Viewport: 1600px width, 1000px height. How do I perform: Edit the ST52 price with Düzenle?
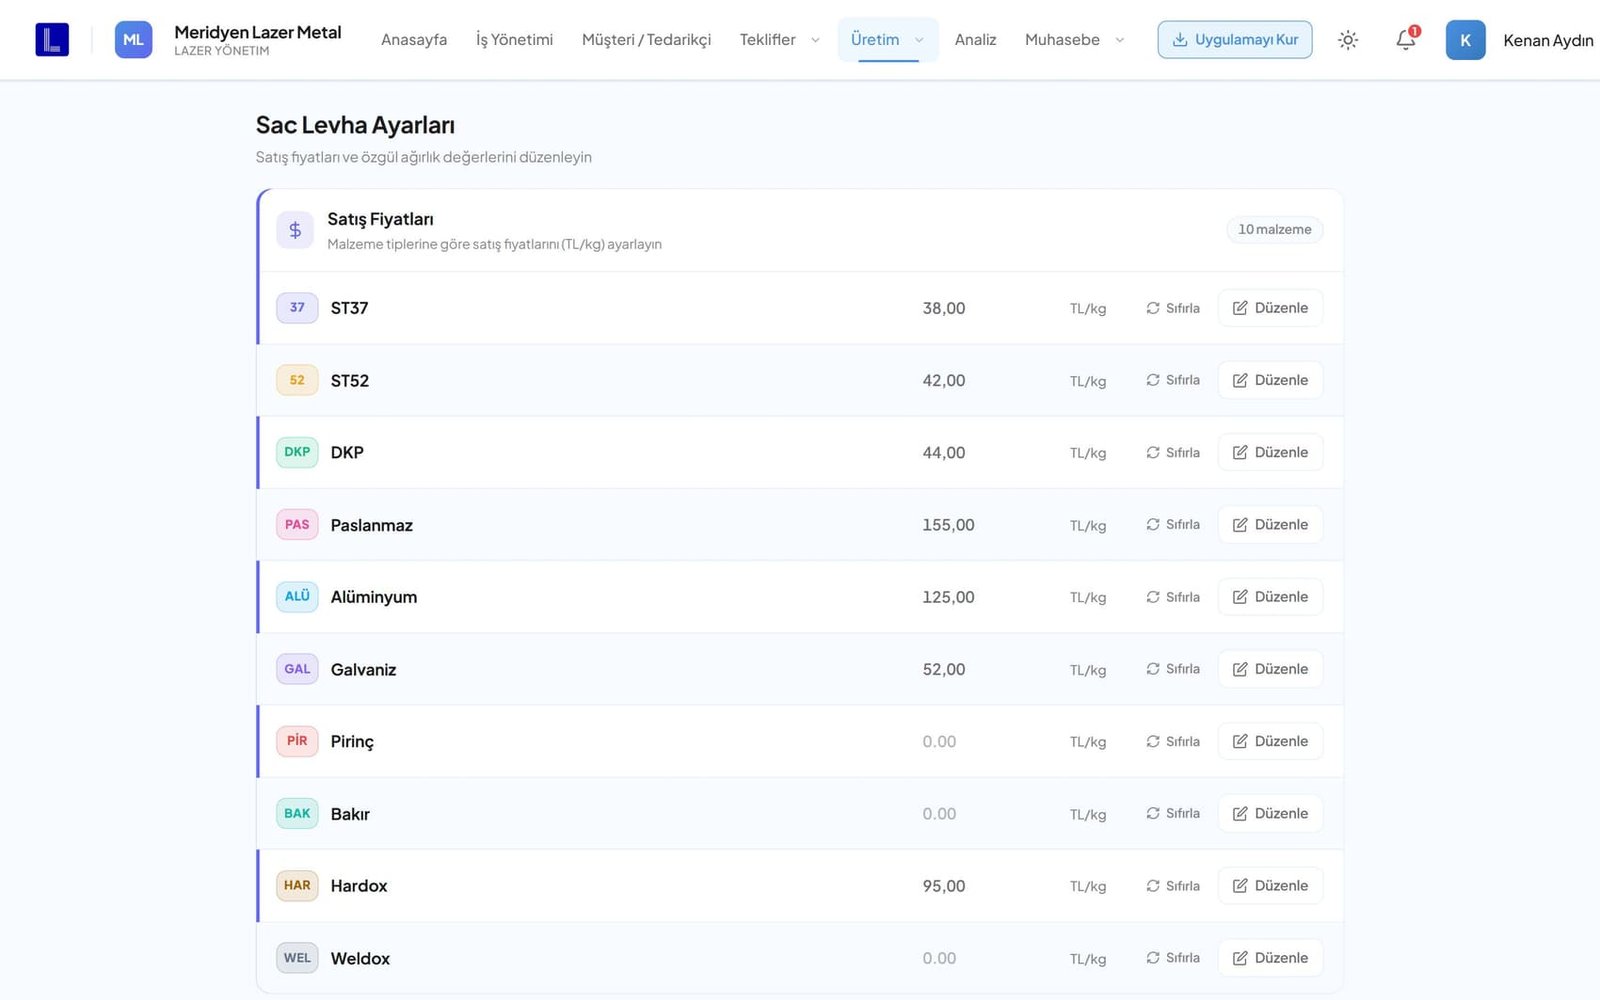click(x=1270, y=380)
